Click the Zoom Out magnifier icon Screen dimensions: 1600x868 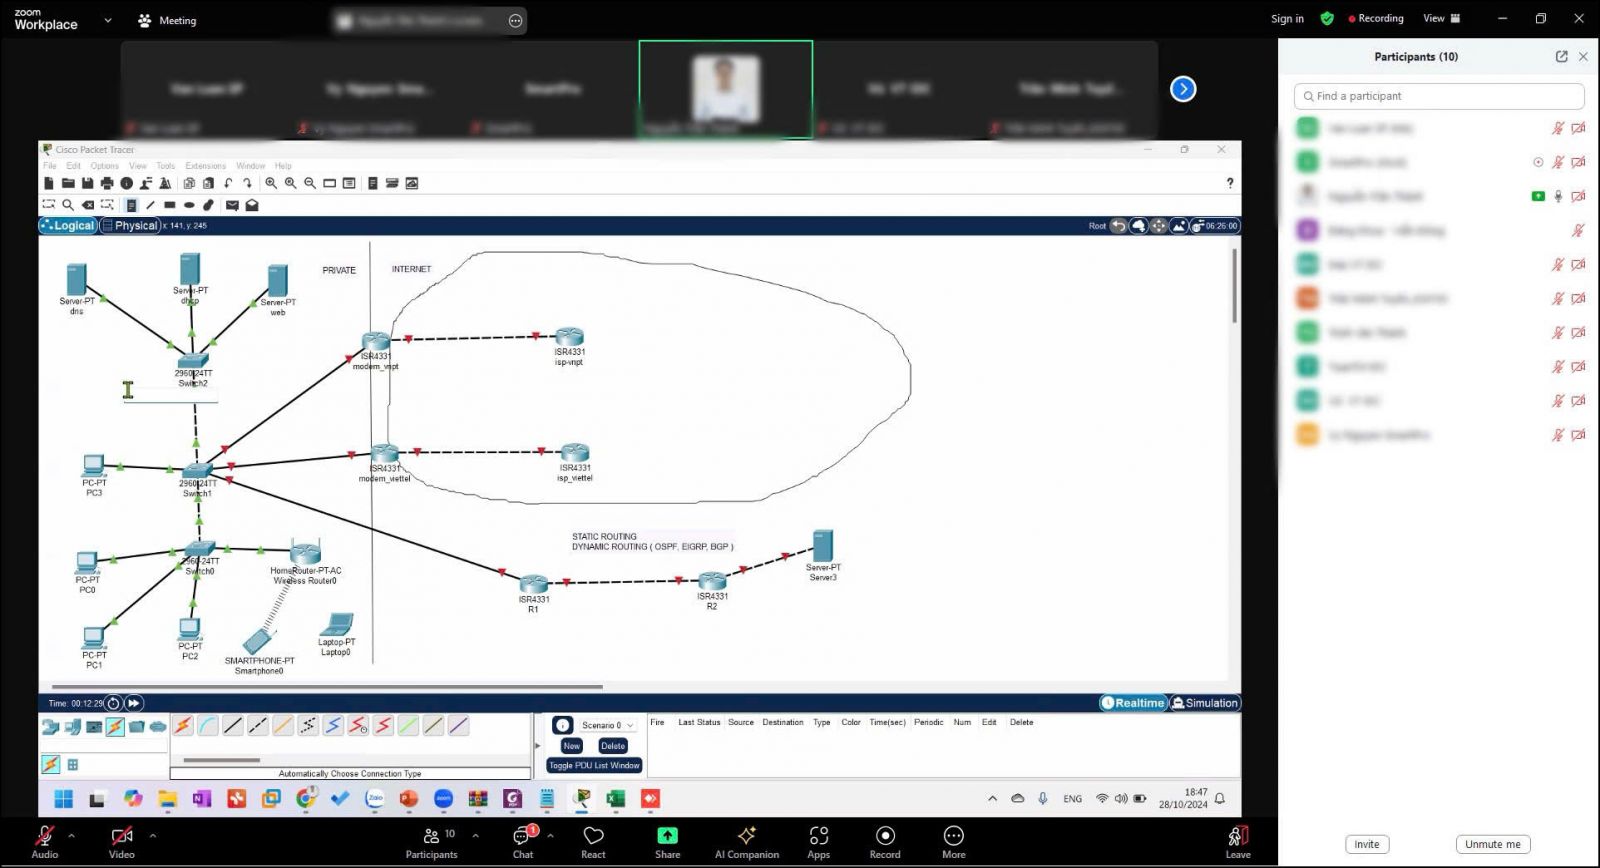click(x=310, y=183)
